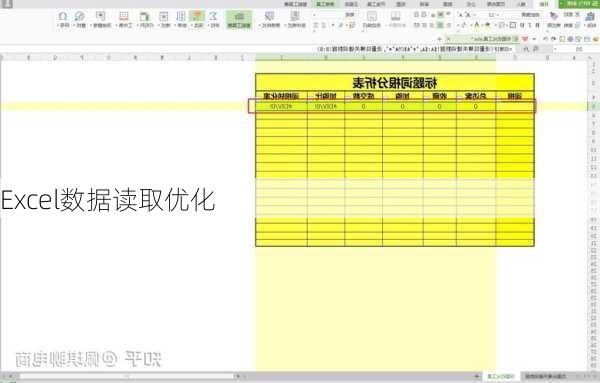
Task: Open the green WPS application menu button
Action: pos(579,4)
